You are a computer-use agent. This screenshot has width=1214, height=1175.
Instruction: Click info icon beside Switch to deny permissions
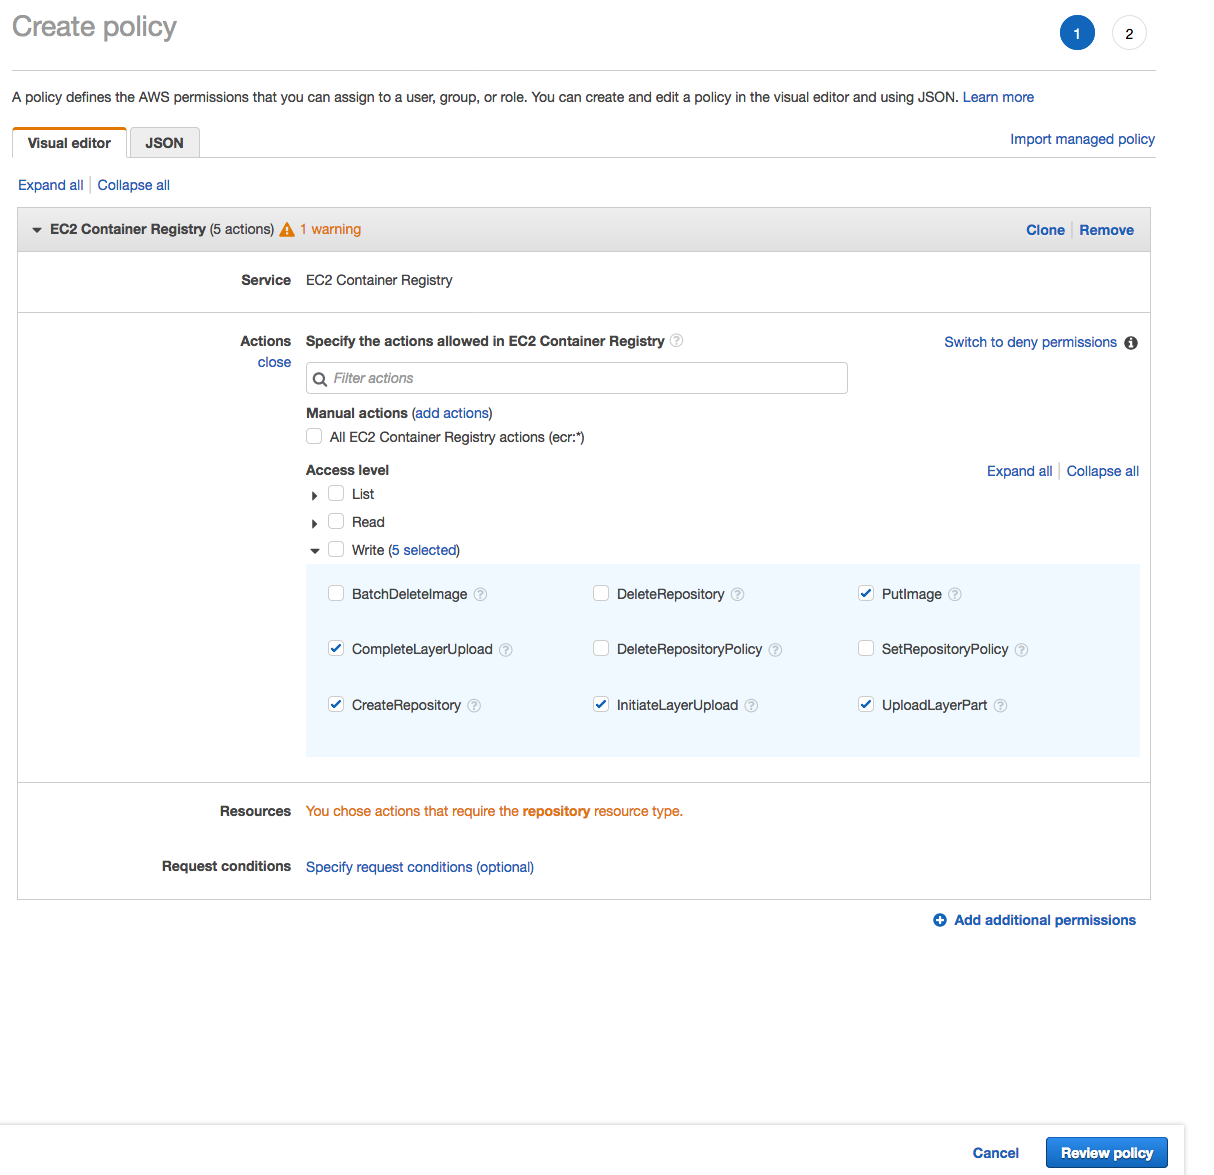click(1131, 343)
